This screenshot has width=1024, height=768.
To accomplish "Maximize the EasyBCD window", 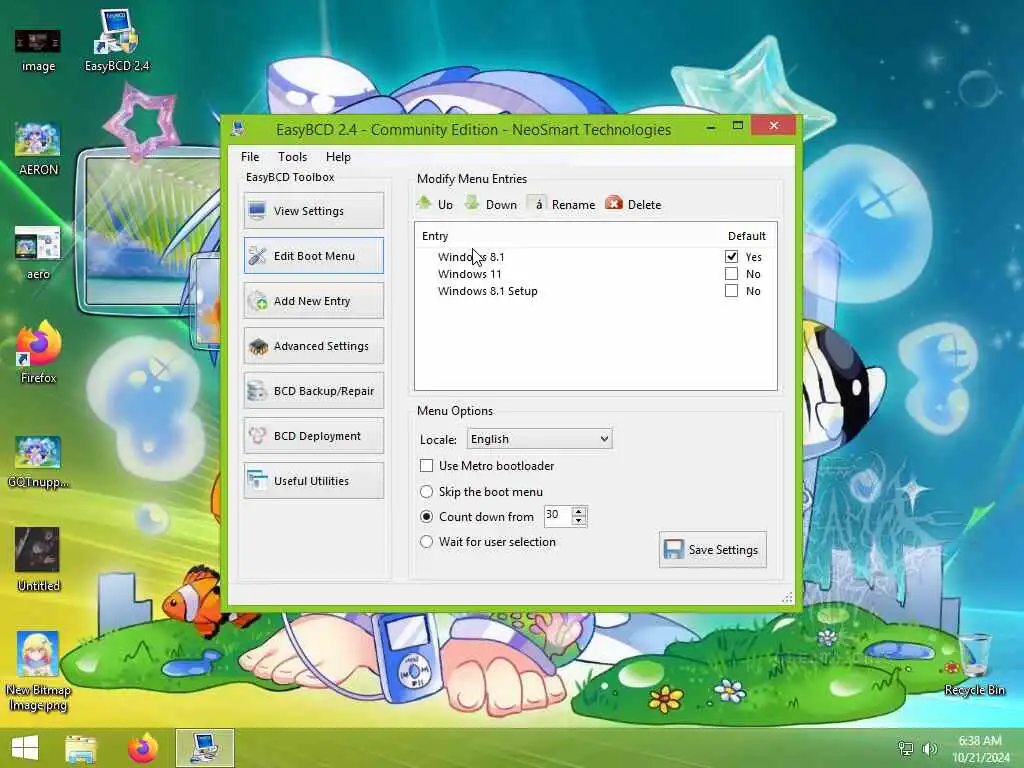I will tap(738, 125).
